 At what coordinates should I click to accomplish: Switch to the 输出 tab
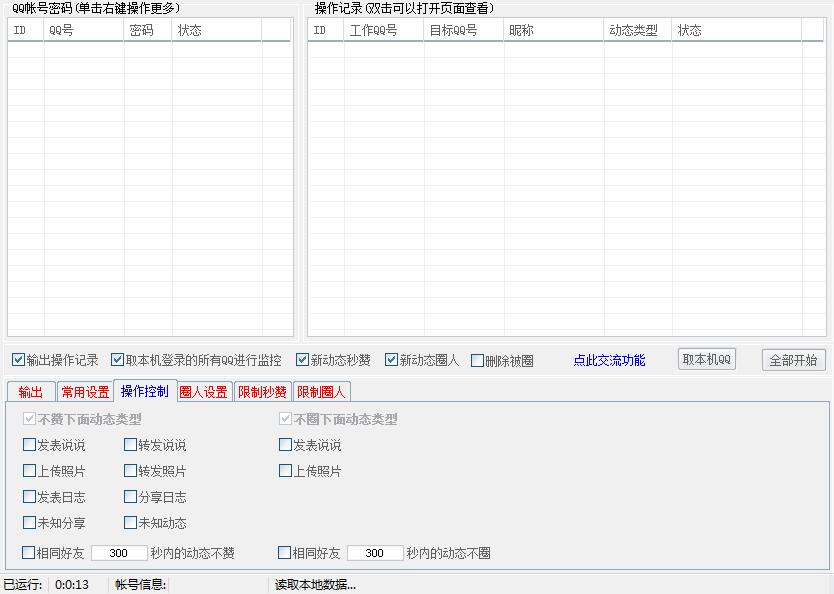[x=31, y=392]
